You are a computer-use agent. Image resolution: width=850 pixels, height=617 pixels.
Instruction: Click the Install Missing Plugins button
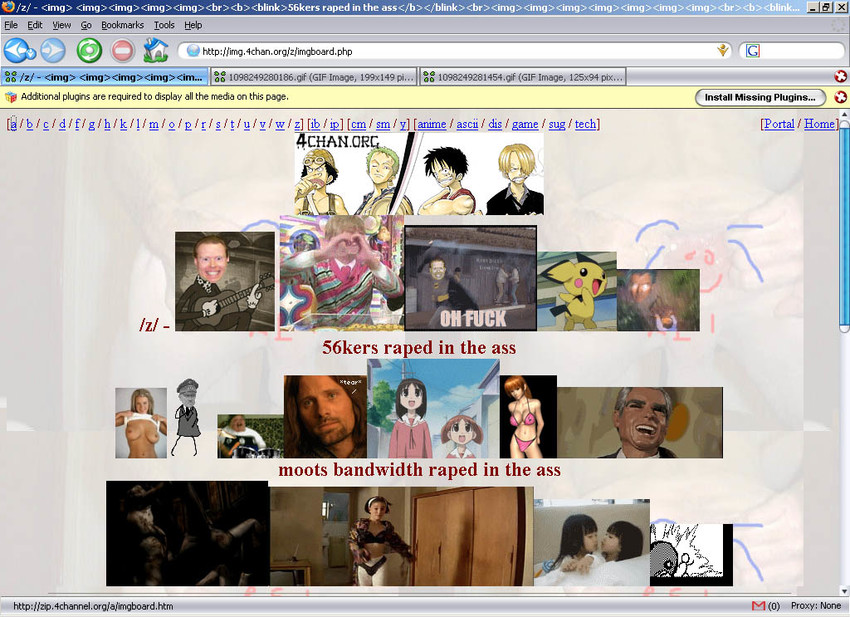point(760,98)
